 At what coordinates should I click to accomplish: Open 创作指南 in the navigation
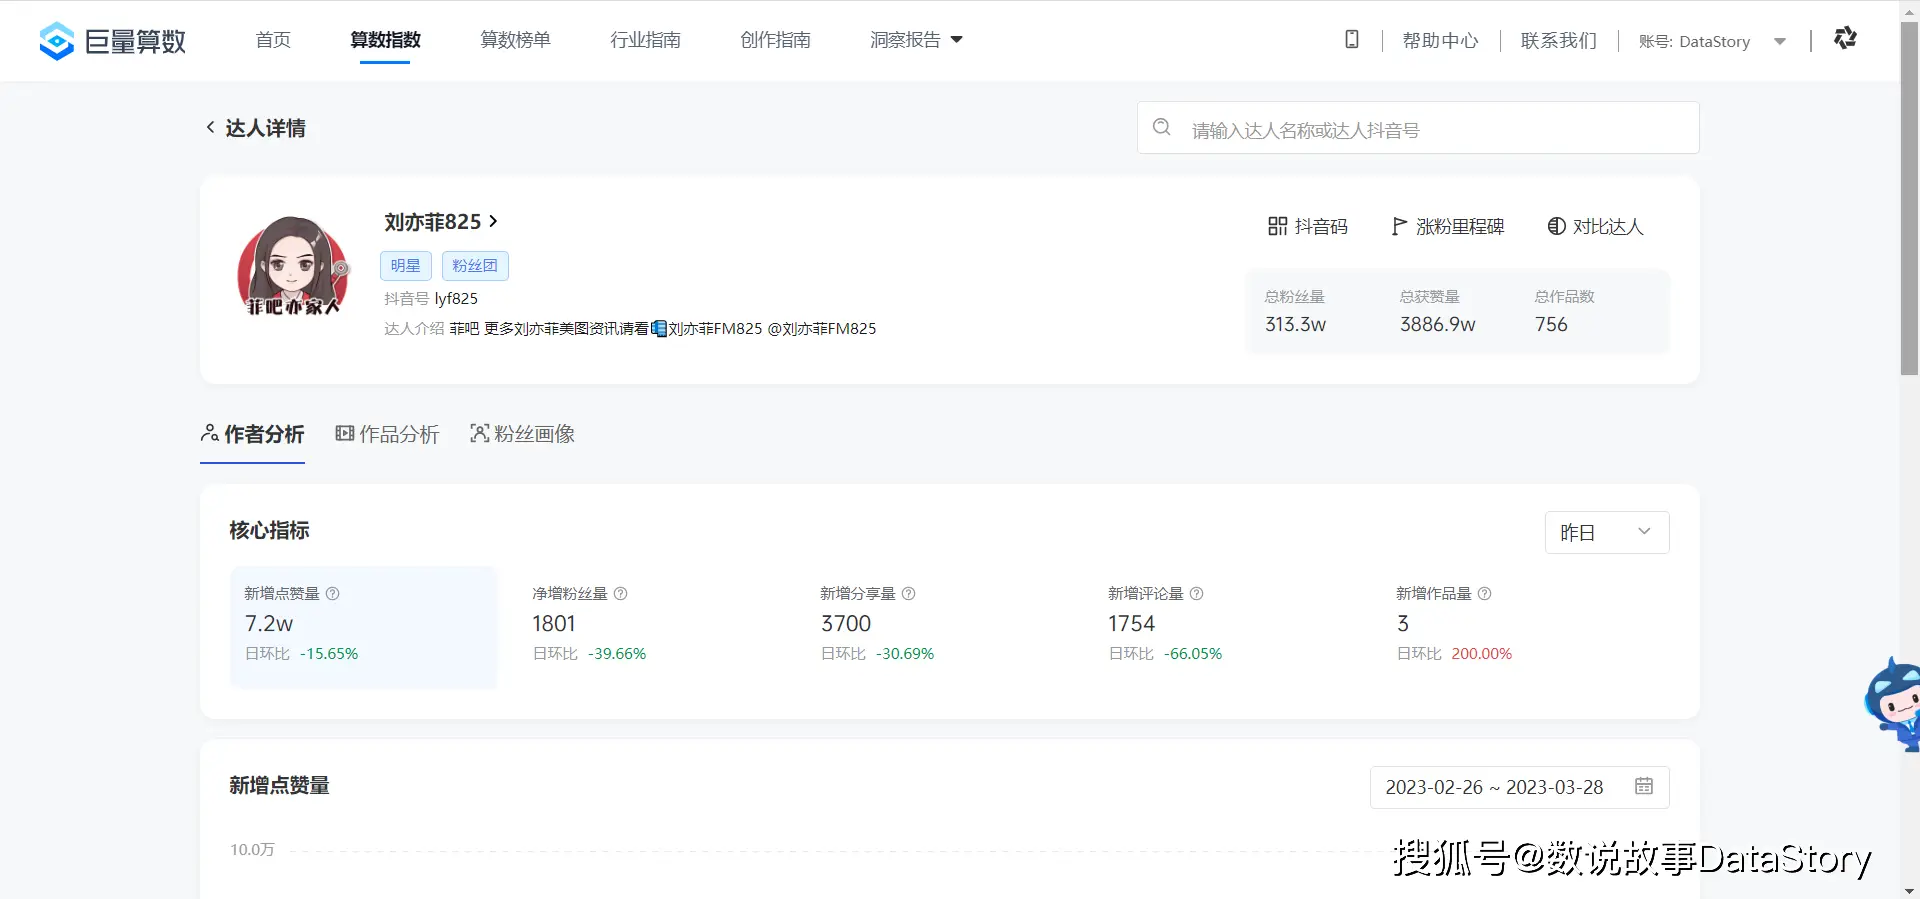775,40
